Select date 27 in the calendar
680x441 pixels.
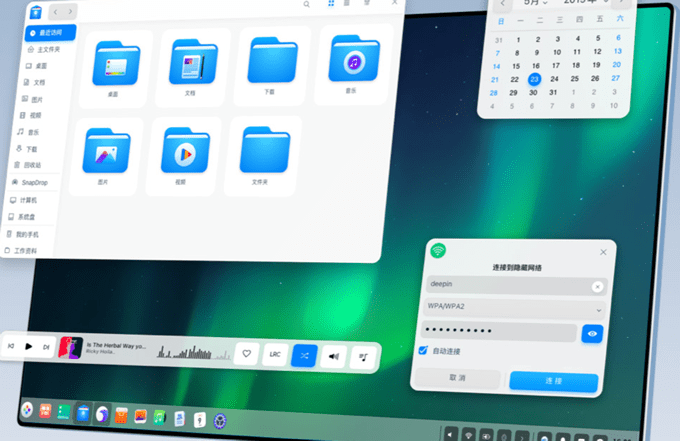(615, 78)
